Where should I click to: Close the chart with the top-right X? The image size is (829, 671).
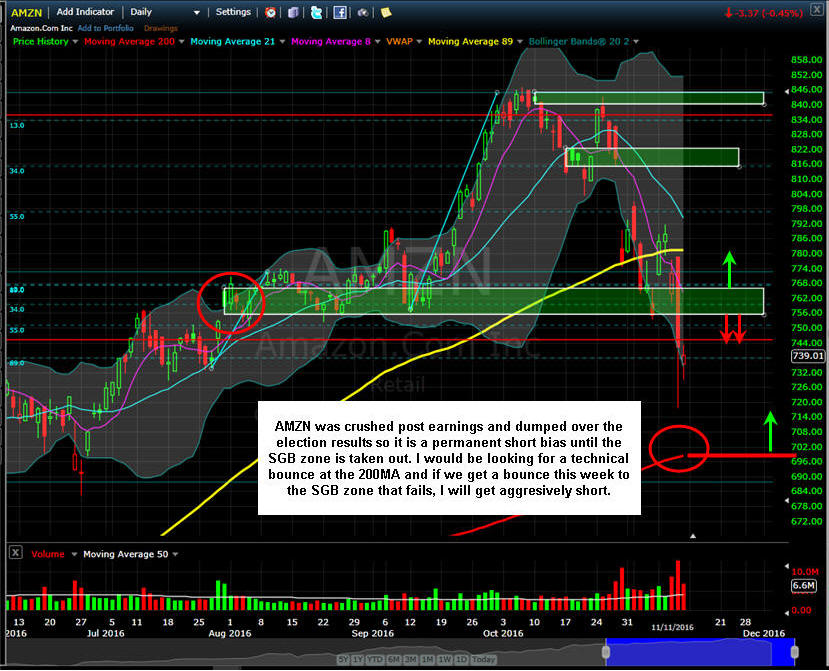[817, 10]
